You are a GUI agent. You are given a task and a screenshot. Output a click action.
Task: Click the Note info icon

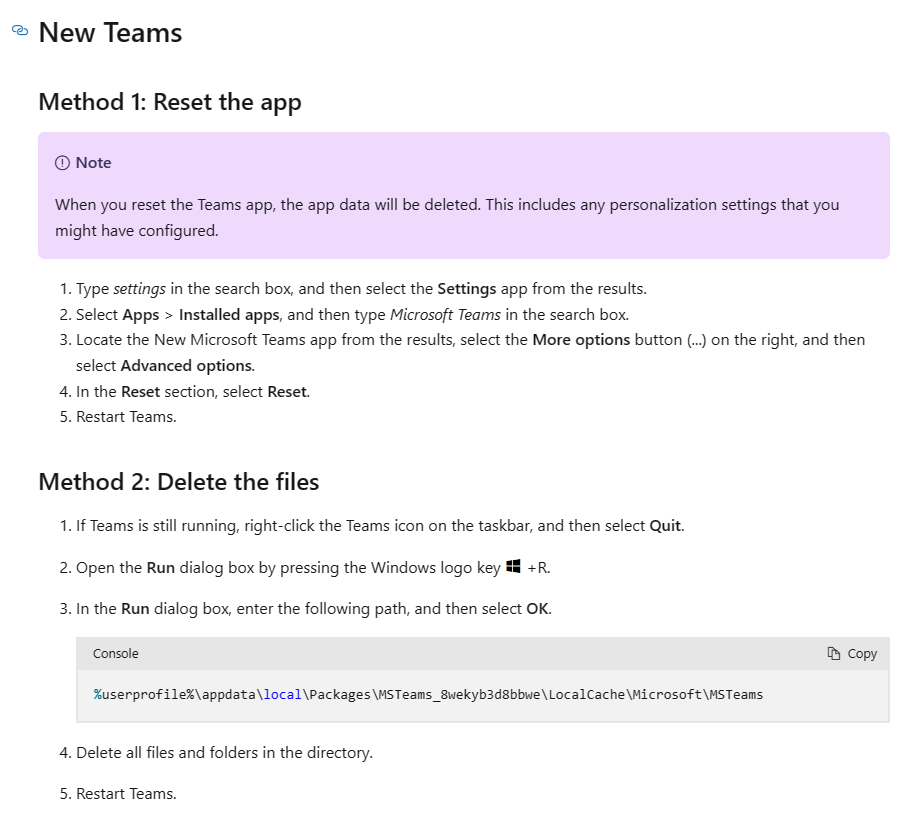click(x=62, y=163)
